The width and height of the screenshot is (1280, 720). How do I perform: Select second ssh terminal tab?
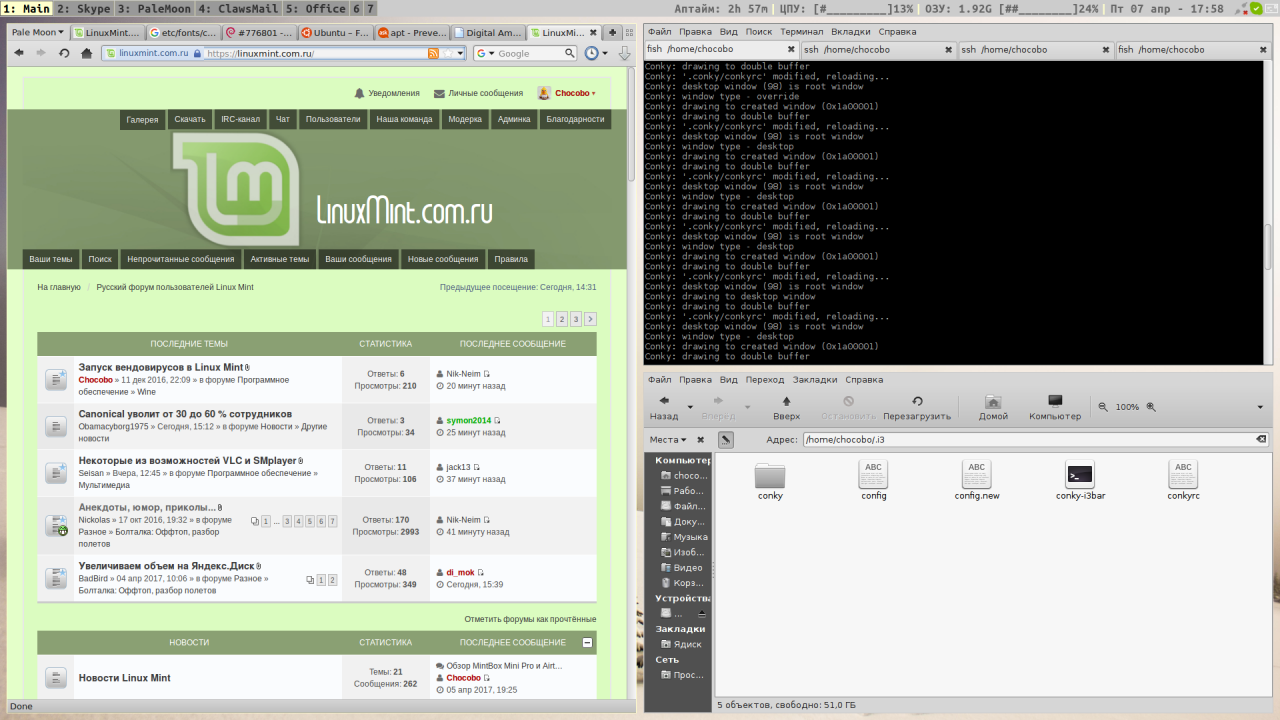click(x=1036, y=49)
